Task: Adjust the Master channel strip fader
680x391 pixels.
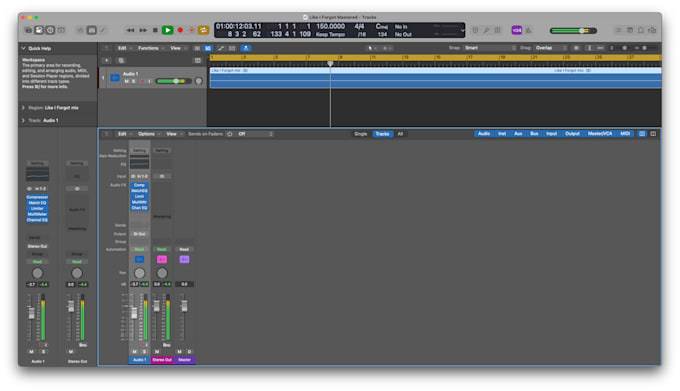Action: pos(184,306)
